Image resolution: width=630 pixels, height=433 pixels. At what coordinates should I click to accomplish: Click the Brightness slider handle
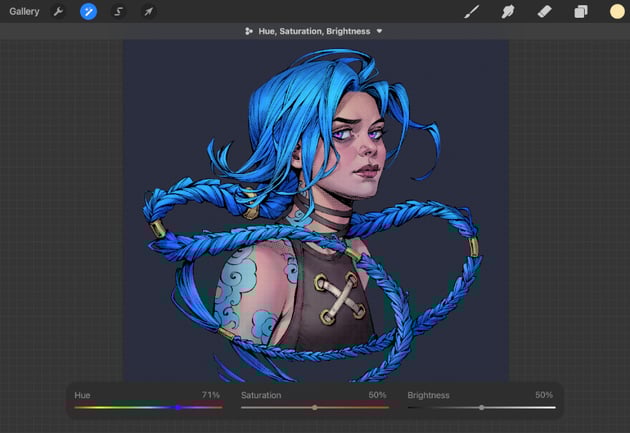click(482, 407)
